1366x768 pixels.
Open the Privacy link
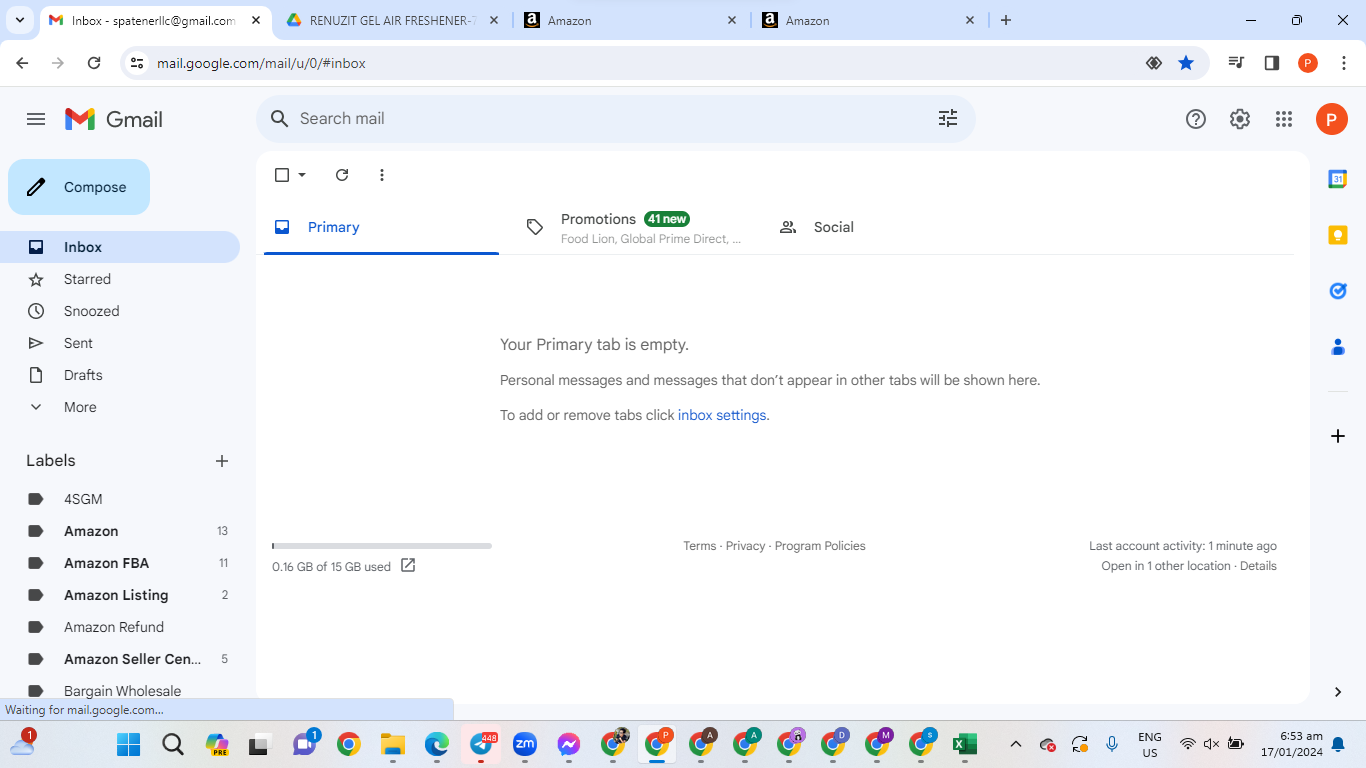point(745,546)
